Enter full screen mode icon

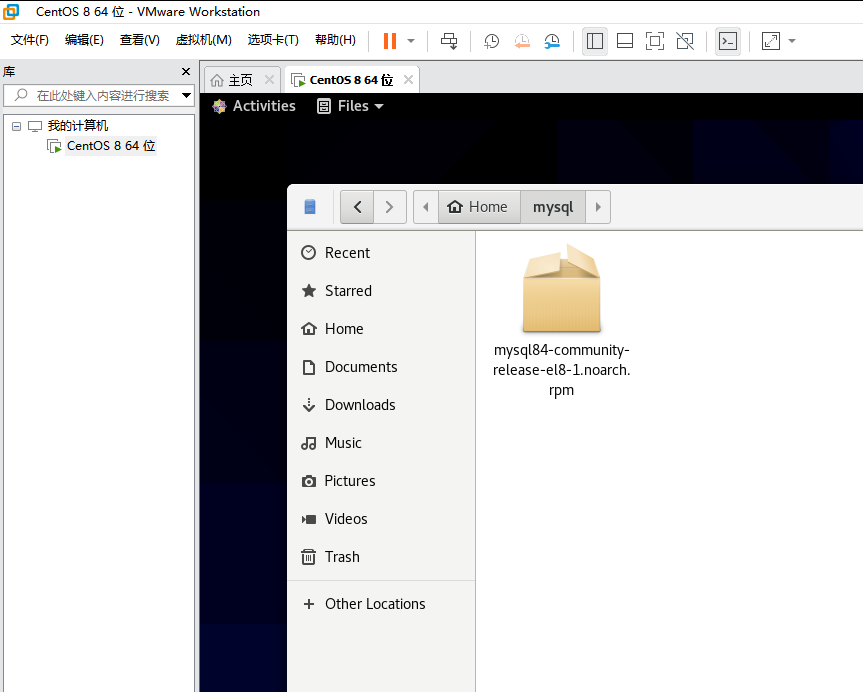coord(654,41)
